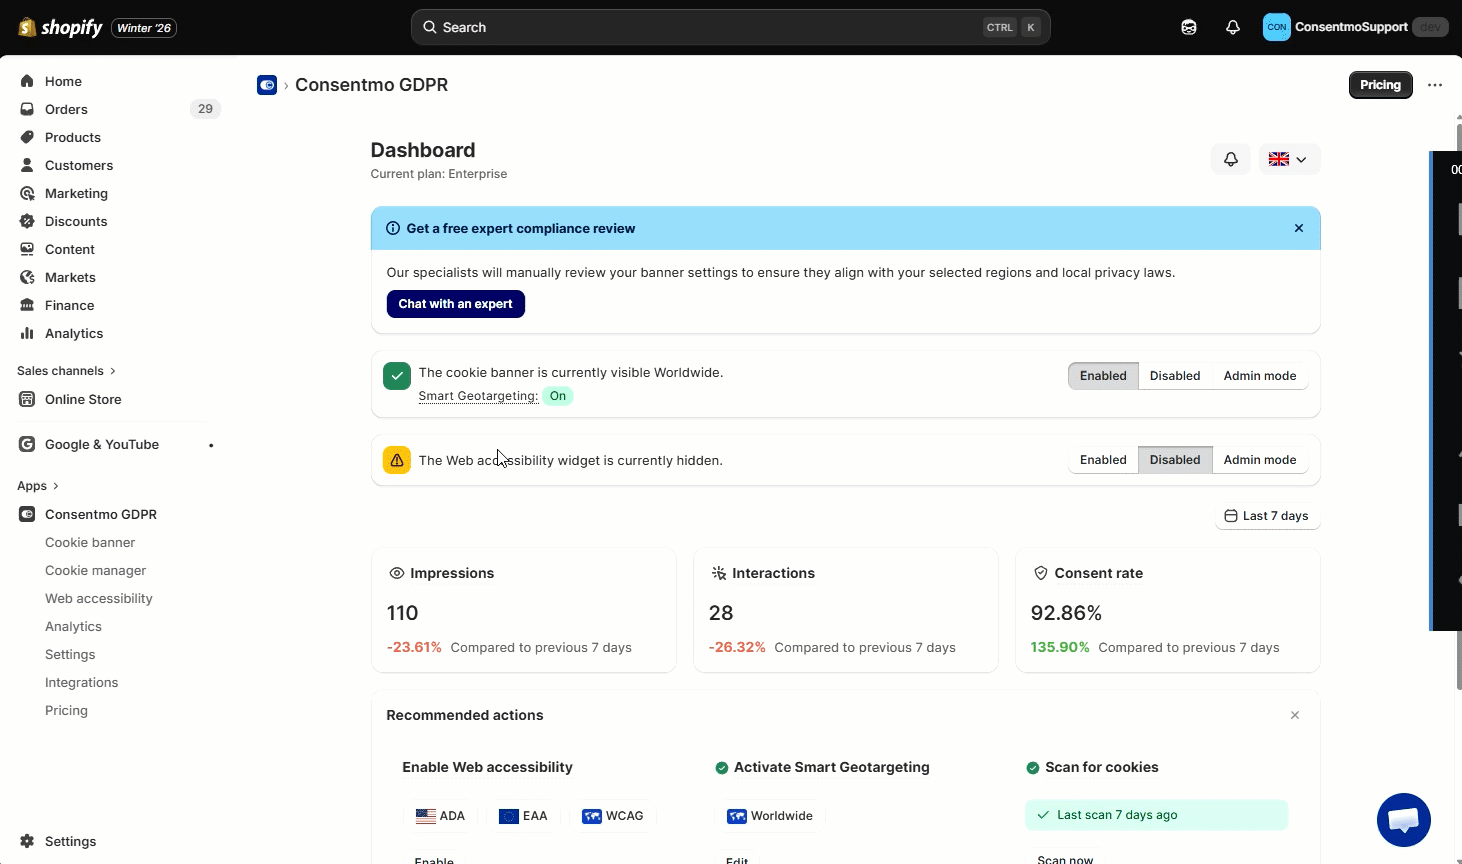Open the Last 7 days date filter

point(1266,516)
